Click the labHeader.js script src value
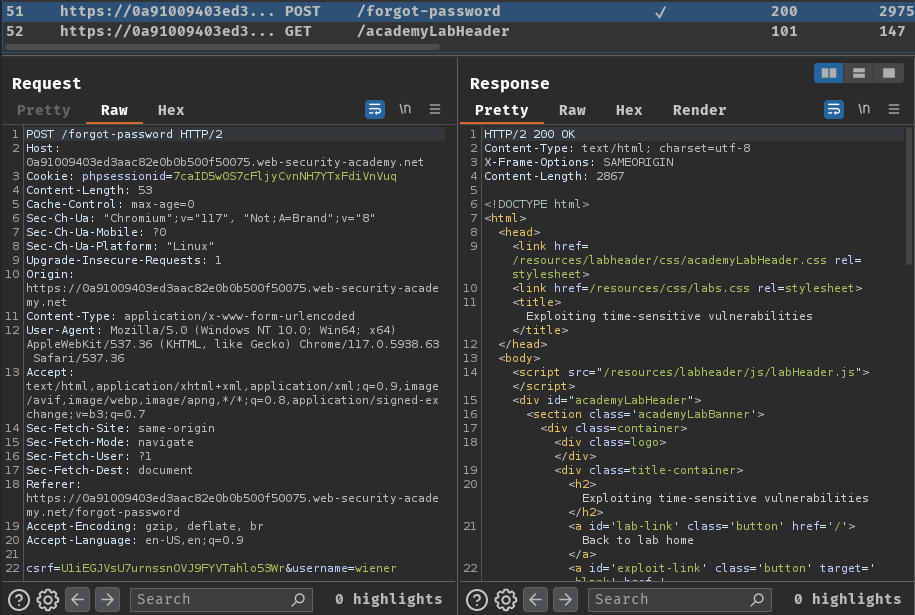This screenshot has width=915, height=615. coord(729,372)
